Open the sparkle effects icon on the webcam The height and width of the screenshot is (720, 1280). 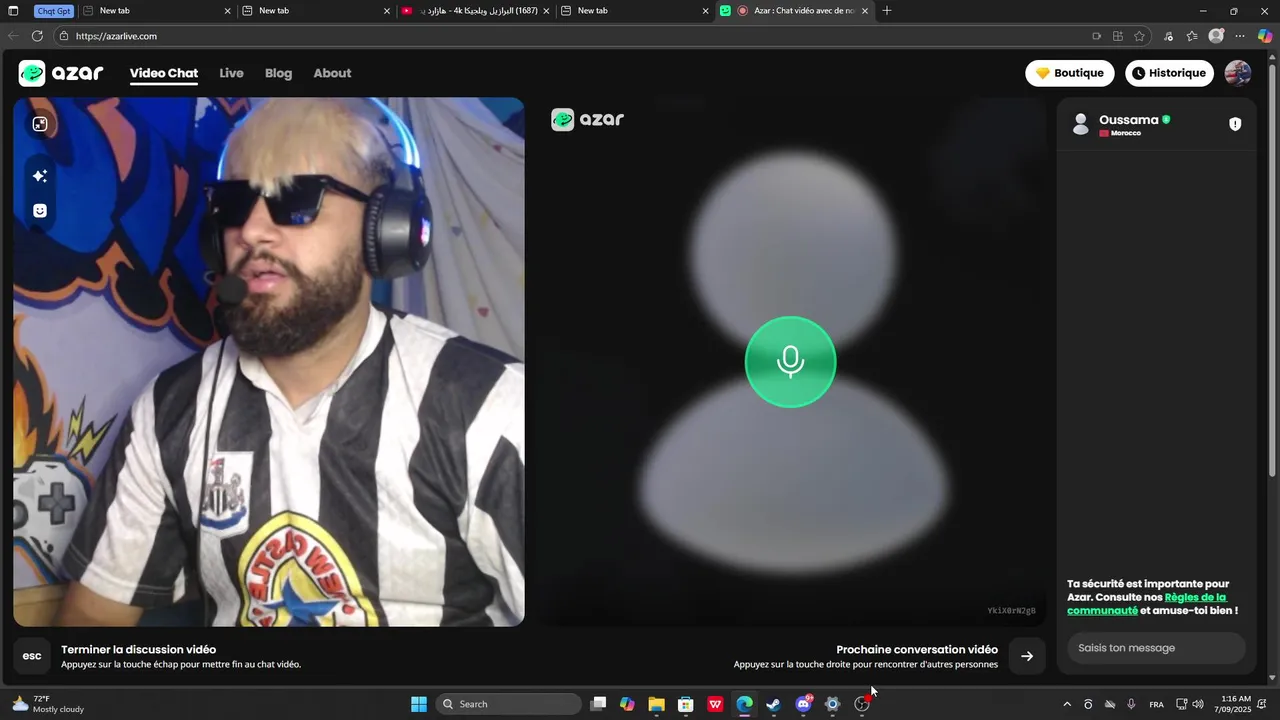(40, 176)
